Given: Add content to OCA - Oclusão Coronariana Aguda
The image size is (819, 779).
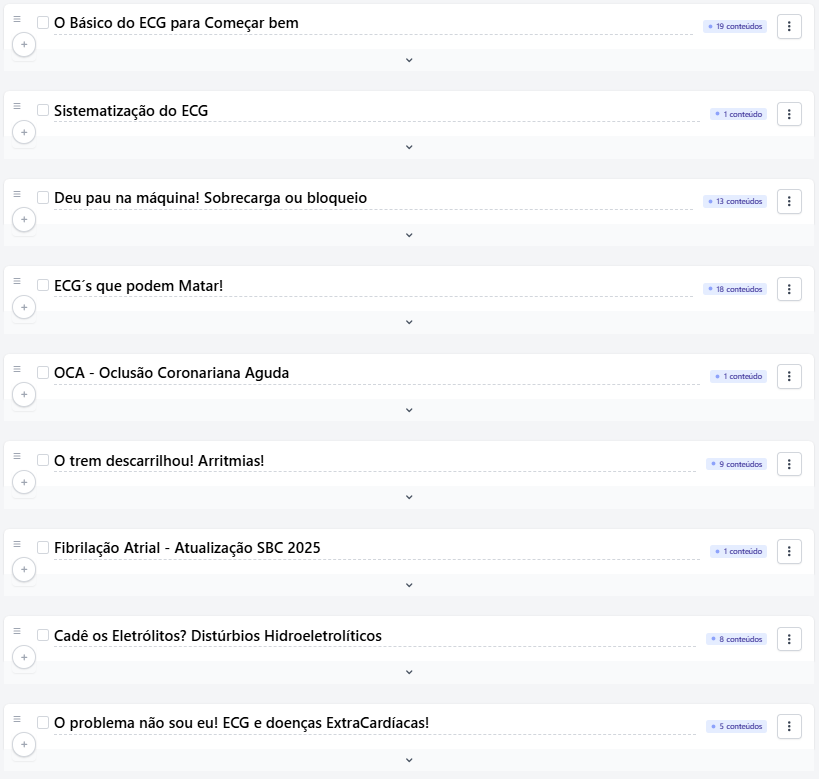Looking at the screenshot, I should (24, 395).
